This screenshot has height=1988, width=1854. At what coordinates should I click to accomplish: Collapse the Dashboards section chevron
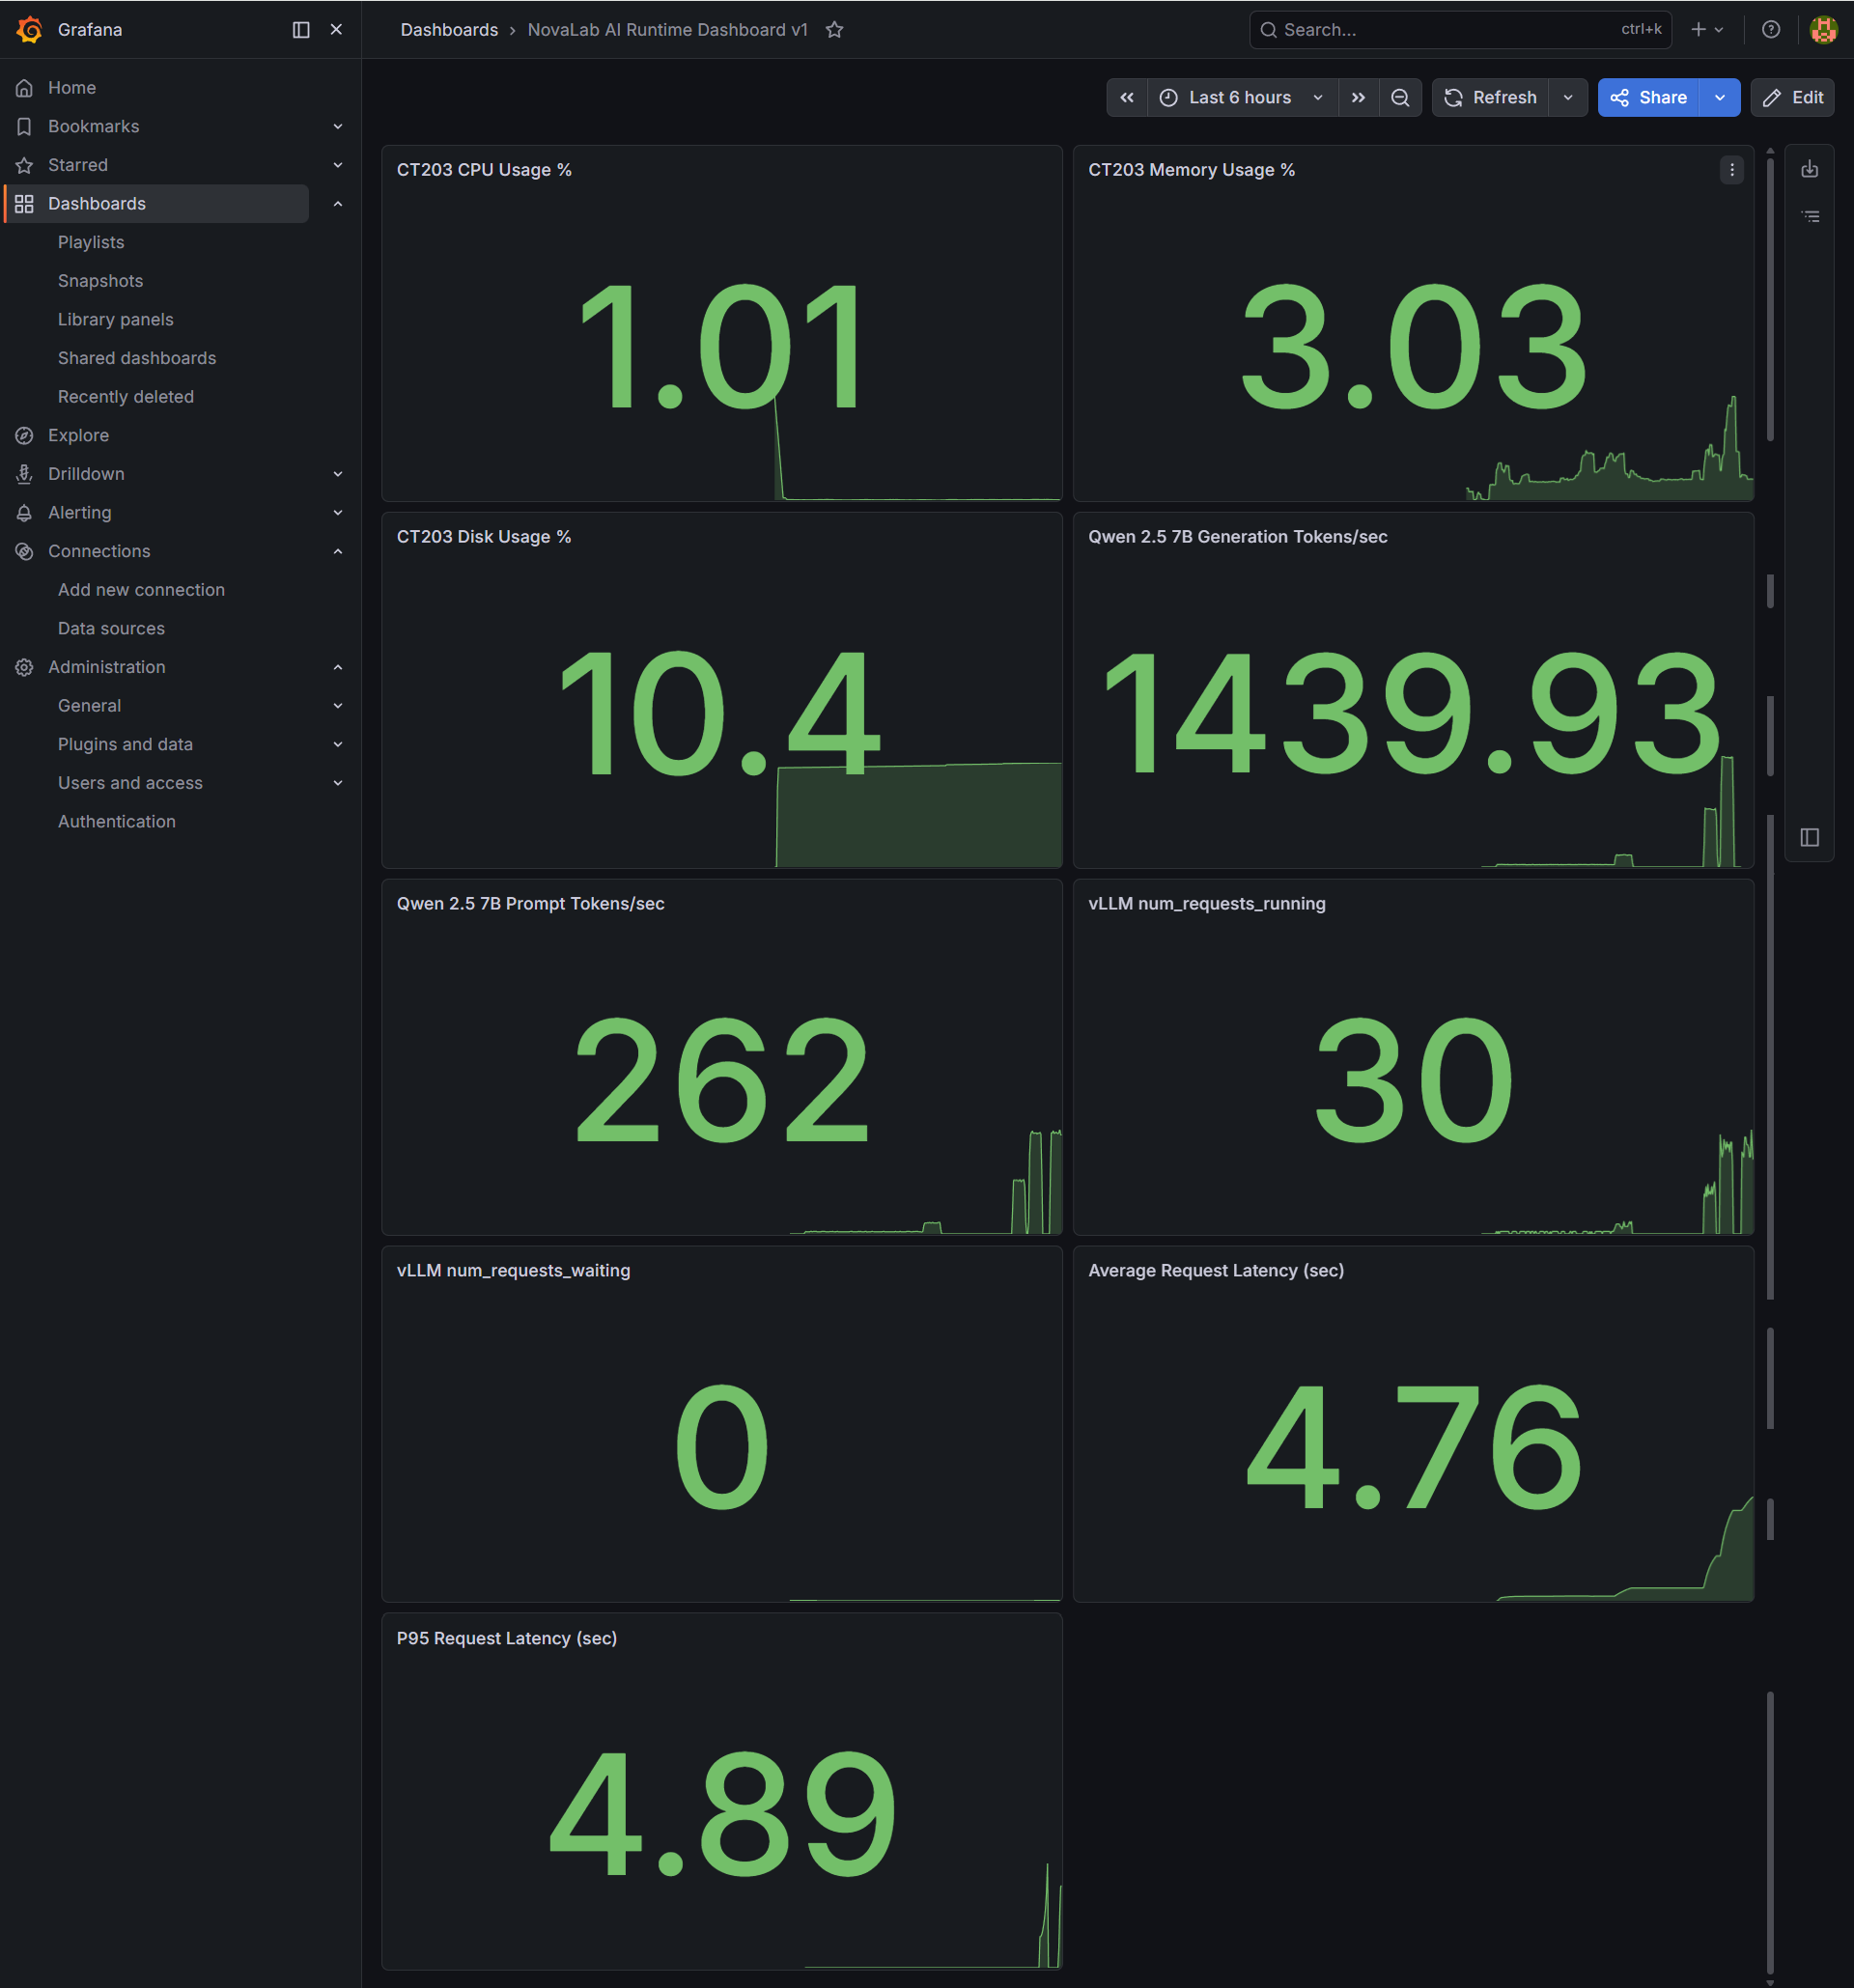point(338,204)
